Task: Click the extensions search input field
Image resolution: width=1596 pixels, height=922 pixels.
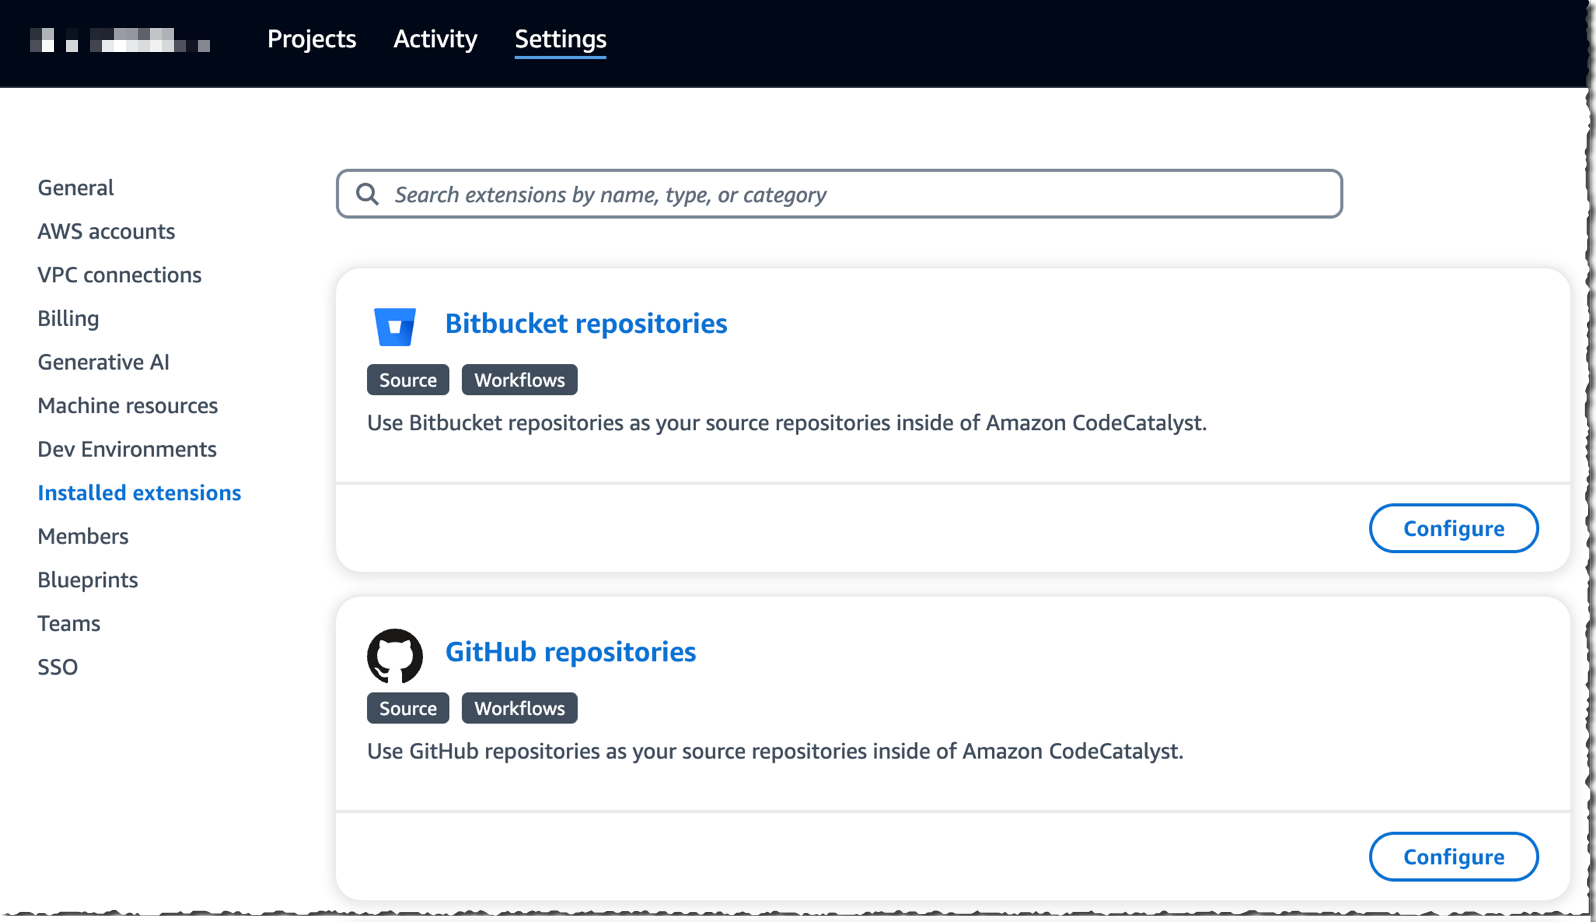Action: [x=800, y=194]
